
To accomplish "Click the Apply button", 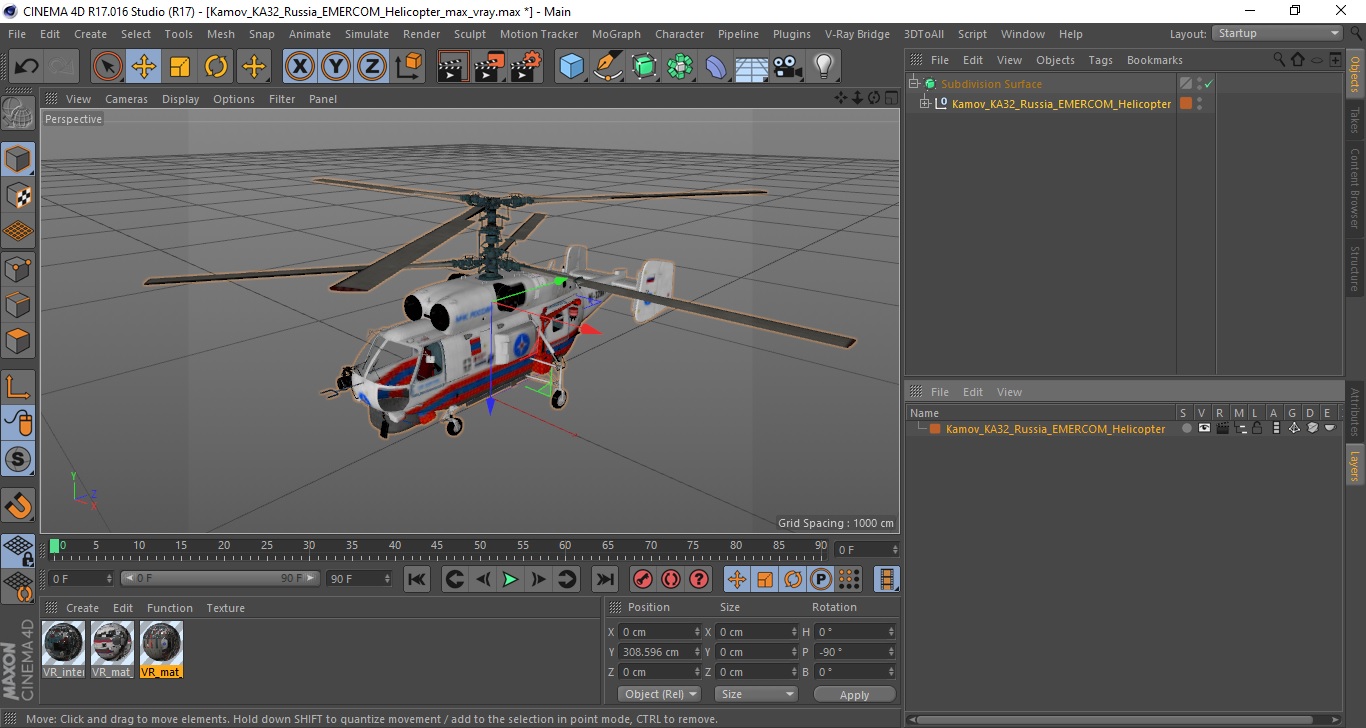I will coord(854,694).
